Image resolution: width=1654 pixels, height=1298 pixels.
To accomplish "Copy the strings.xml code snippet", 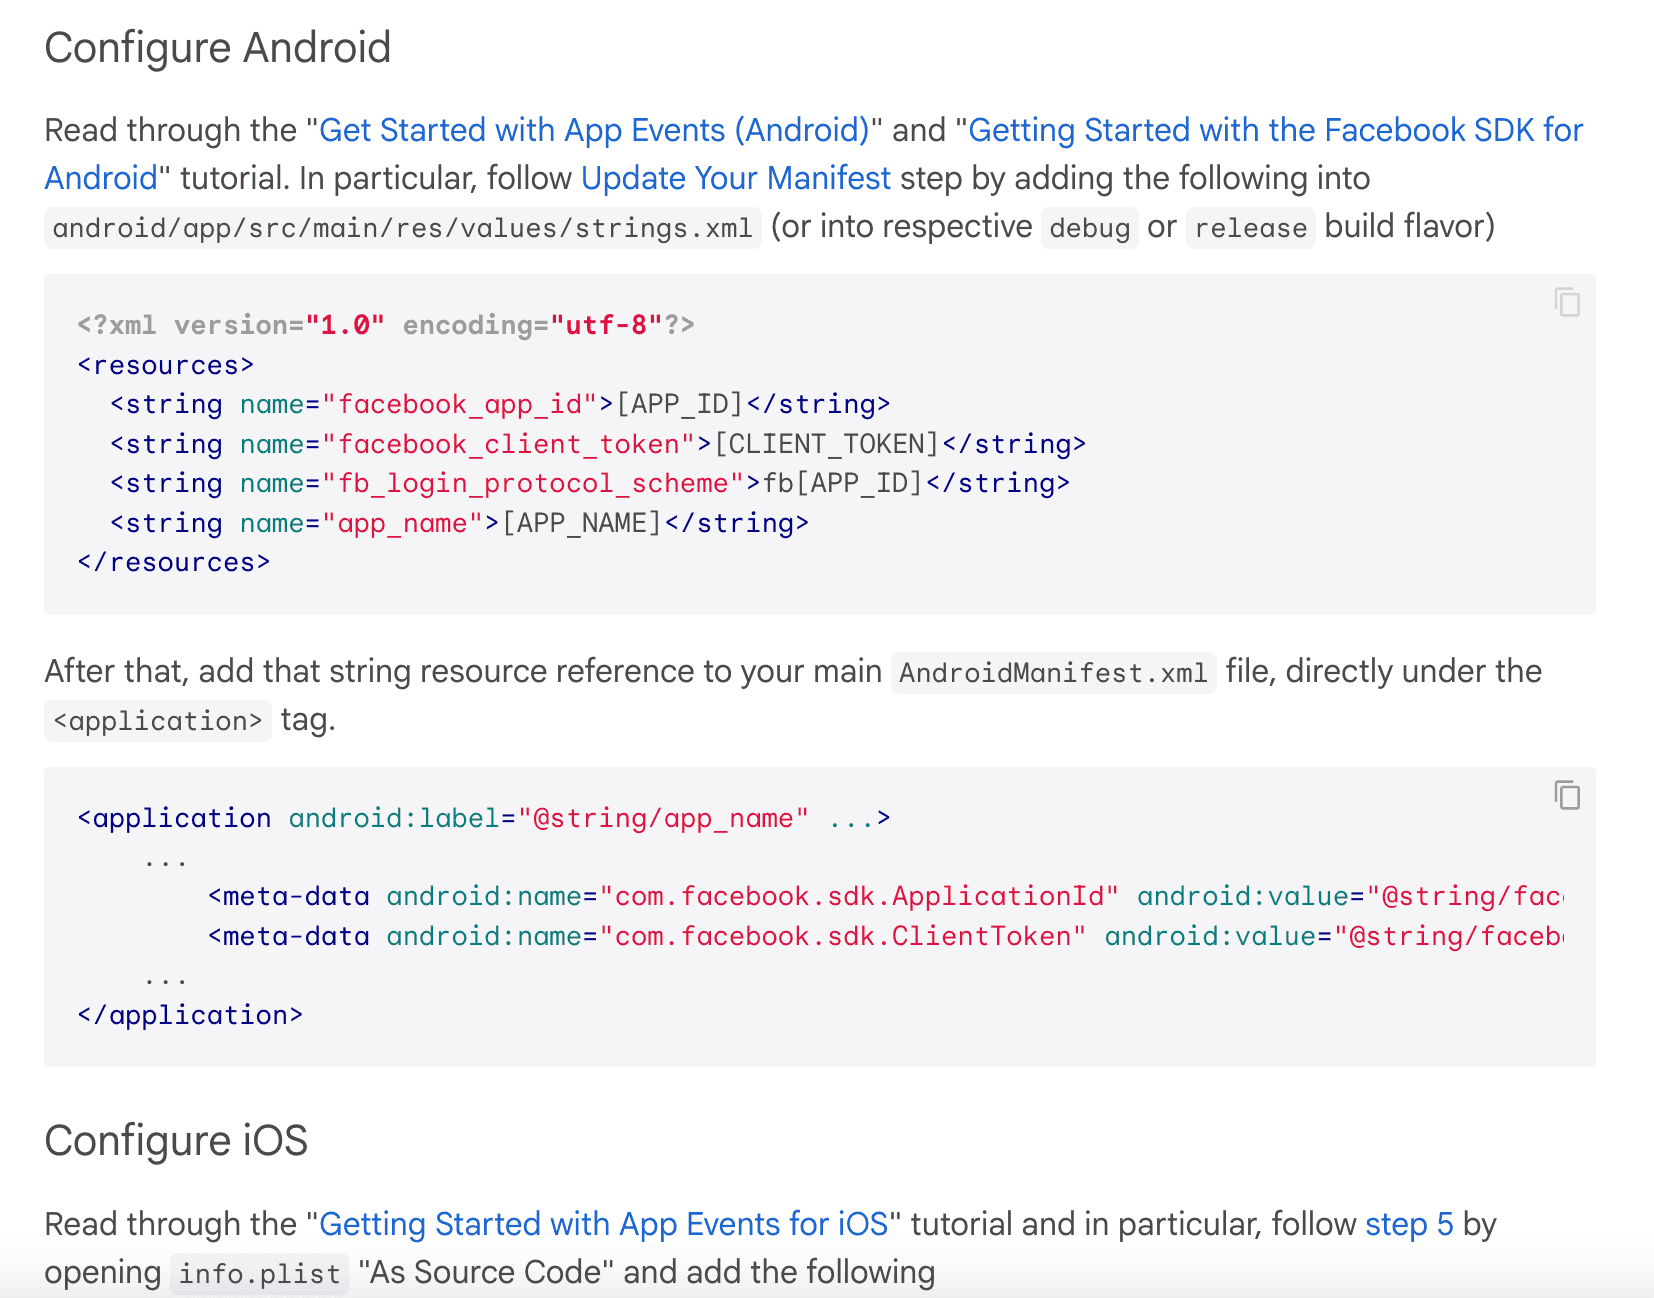I will pos(1566,302).
